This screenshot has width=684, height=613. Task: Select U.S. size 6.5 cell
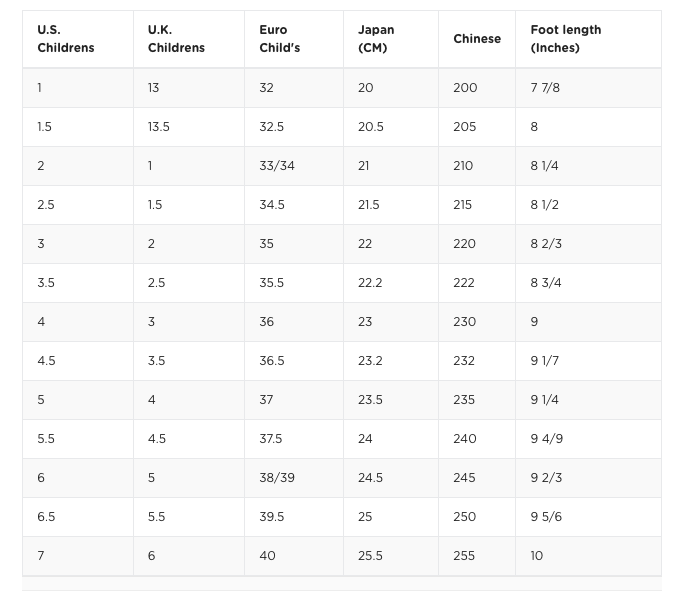46,517
